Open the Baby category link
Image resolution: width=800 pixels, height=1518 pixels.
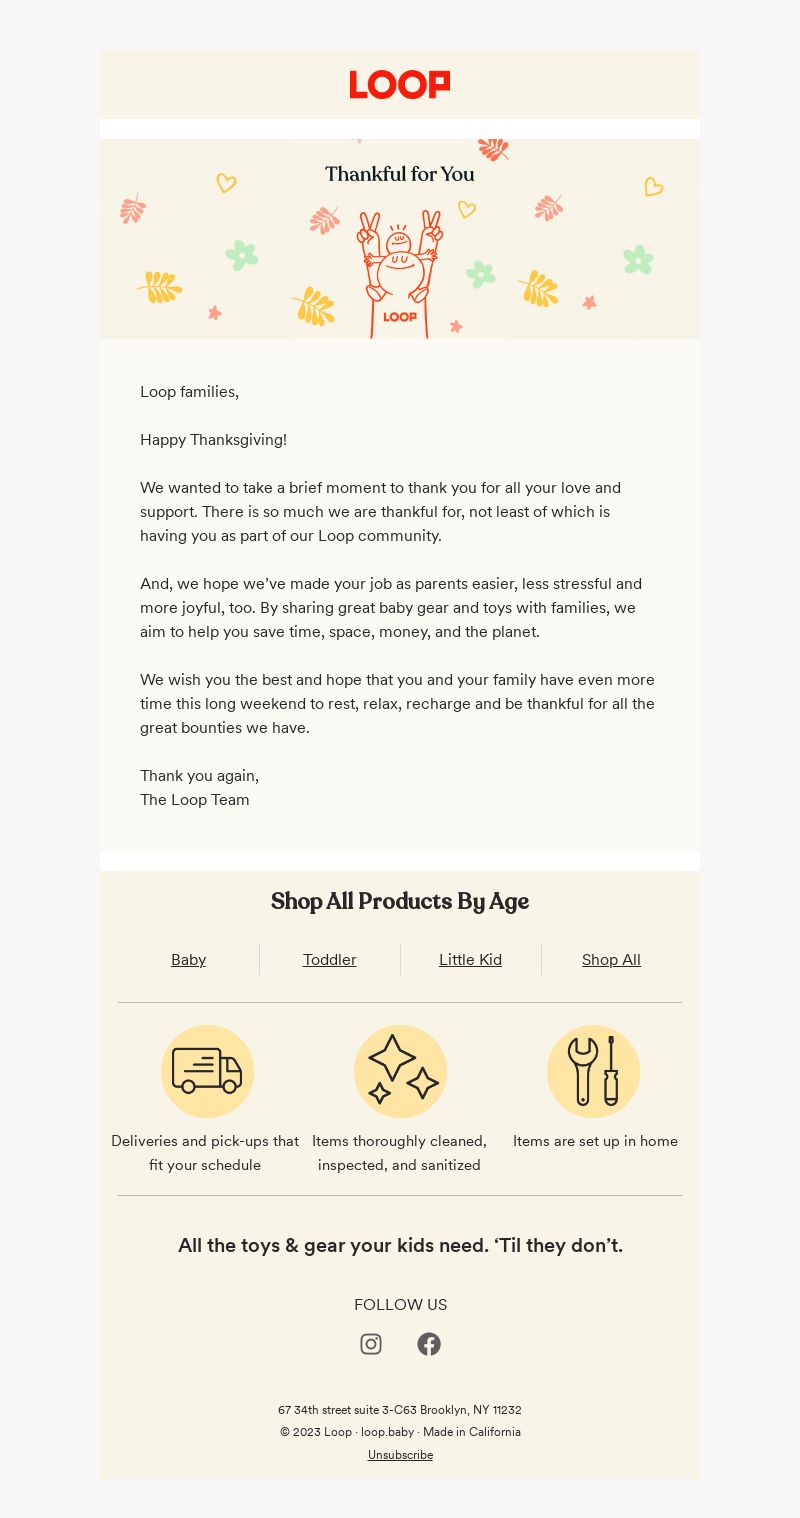click(188, 960)
